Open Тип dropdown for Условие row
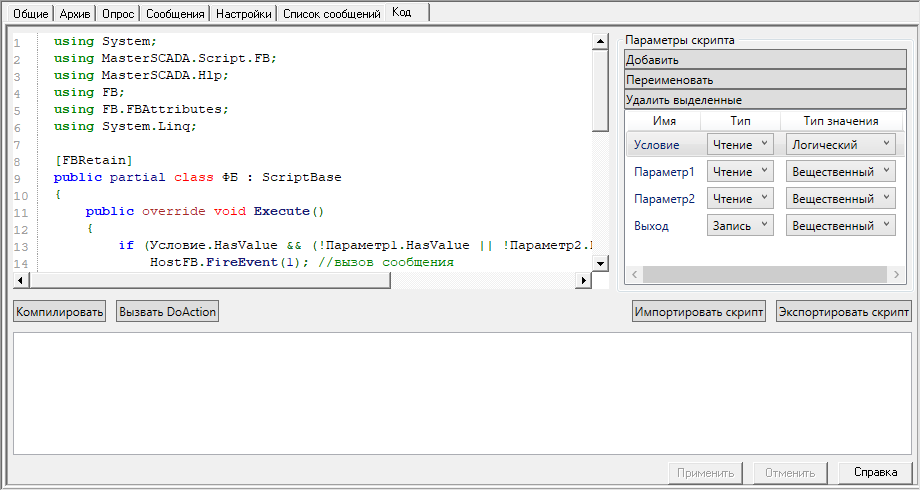Viewport: 921px width, 491px height. coord(740,144)
